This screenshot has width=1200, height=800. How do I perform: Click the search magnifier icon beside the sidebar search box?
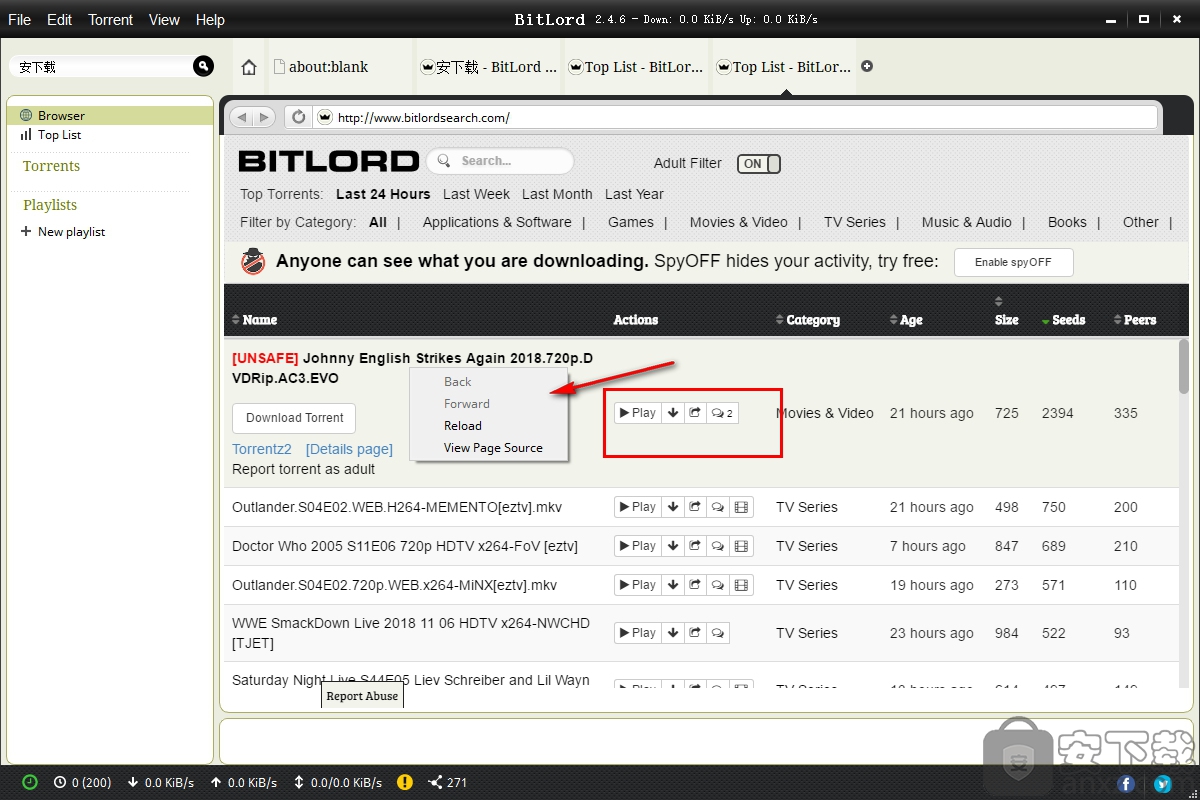pyautogui.click(x=203, y=66)
